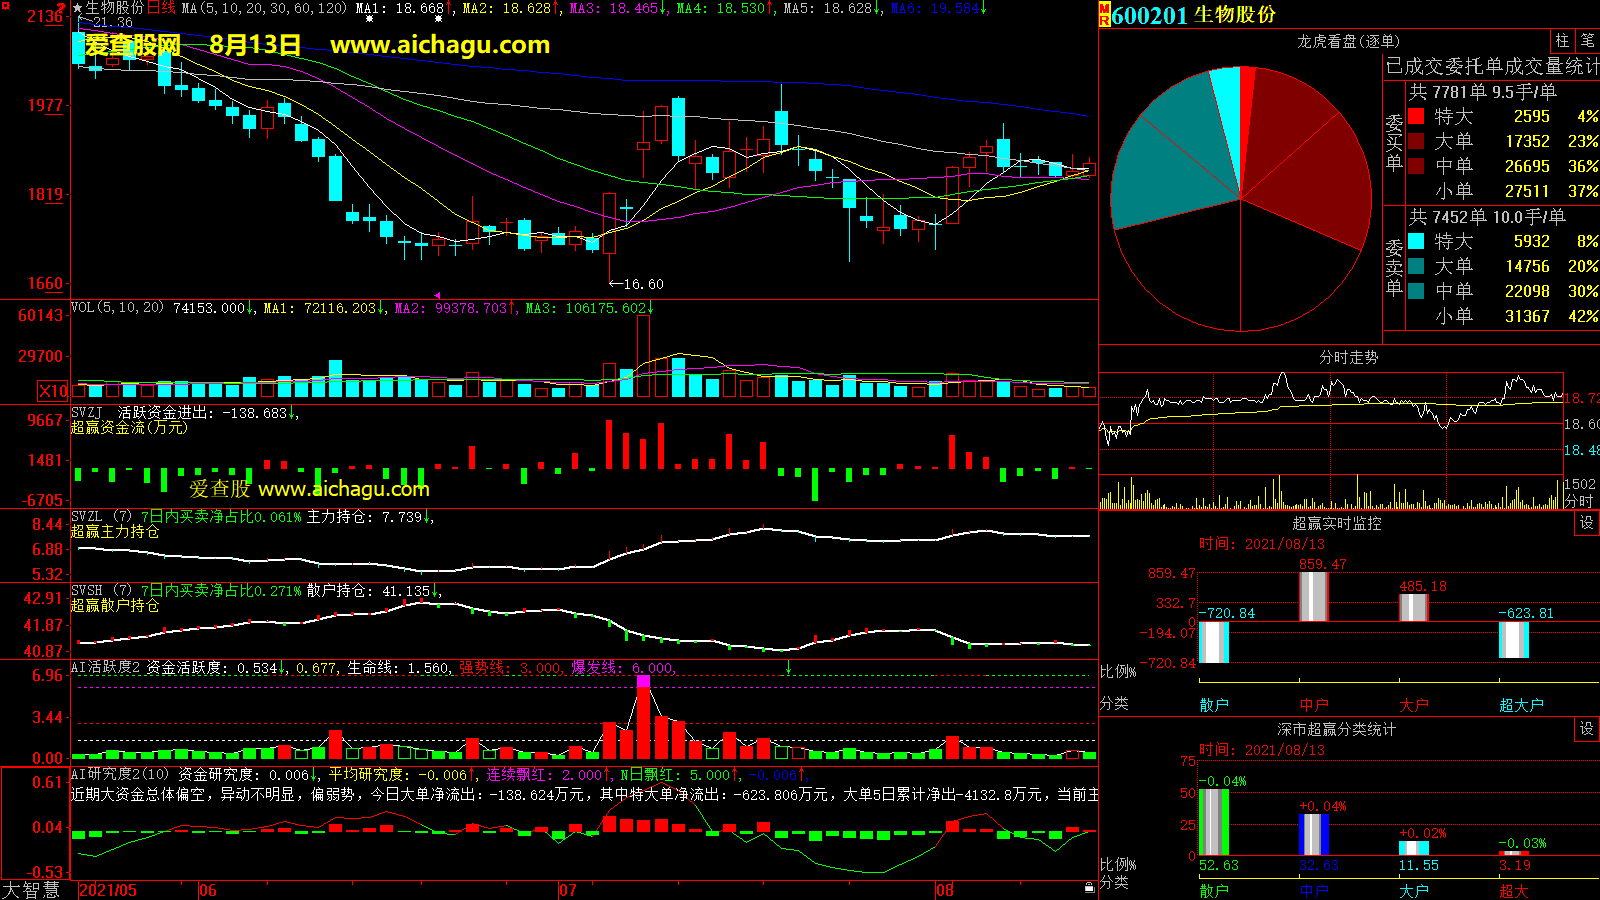Open 设 settings for 超赢实时监控

point(1586,523)
